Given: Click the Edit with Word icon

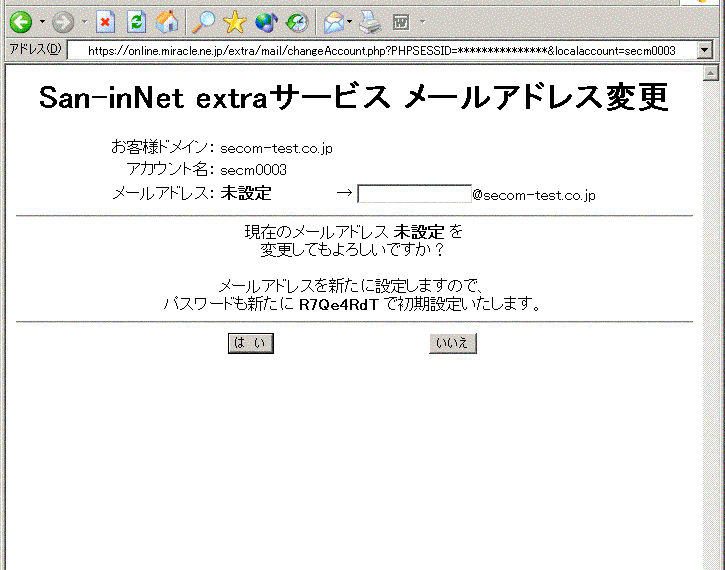Looking at the screenshot, I should pyautogui.click(x=402, y=21).
